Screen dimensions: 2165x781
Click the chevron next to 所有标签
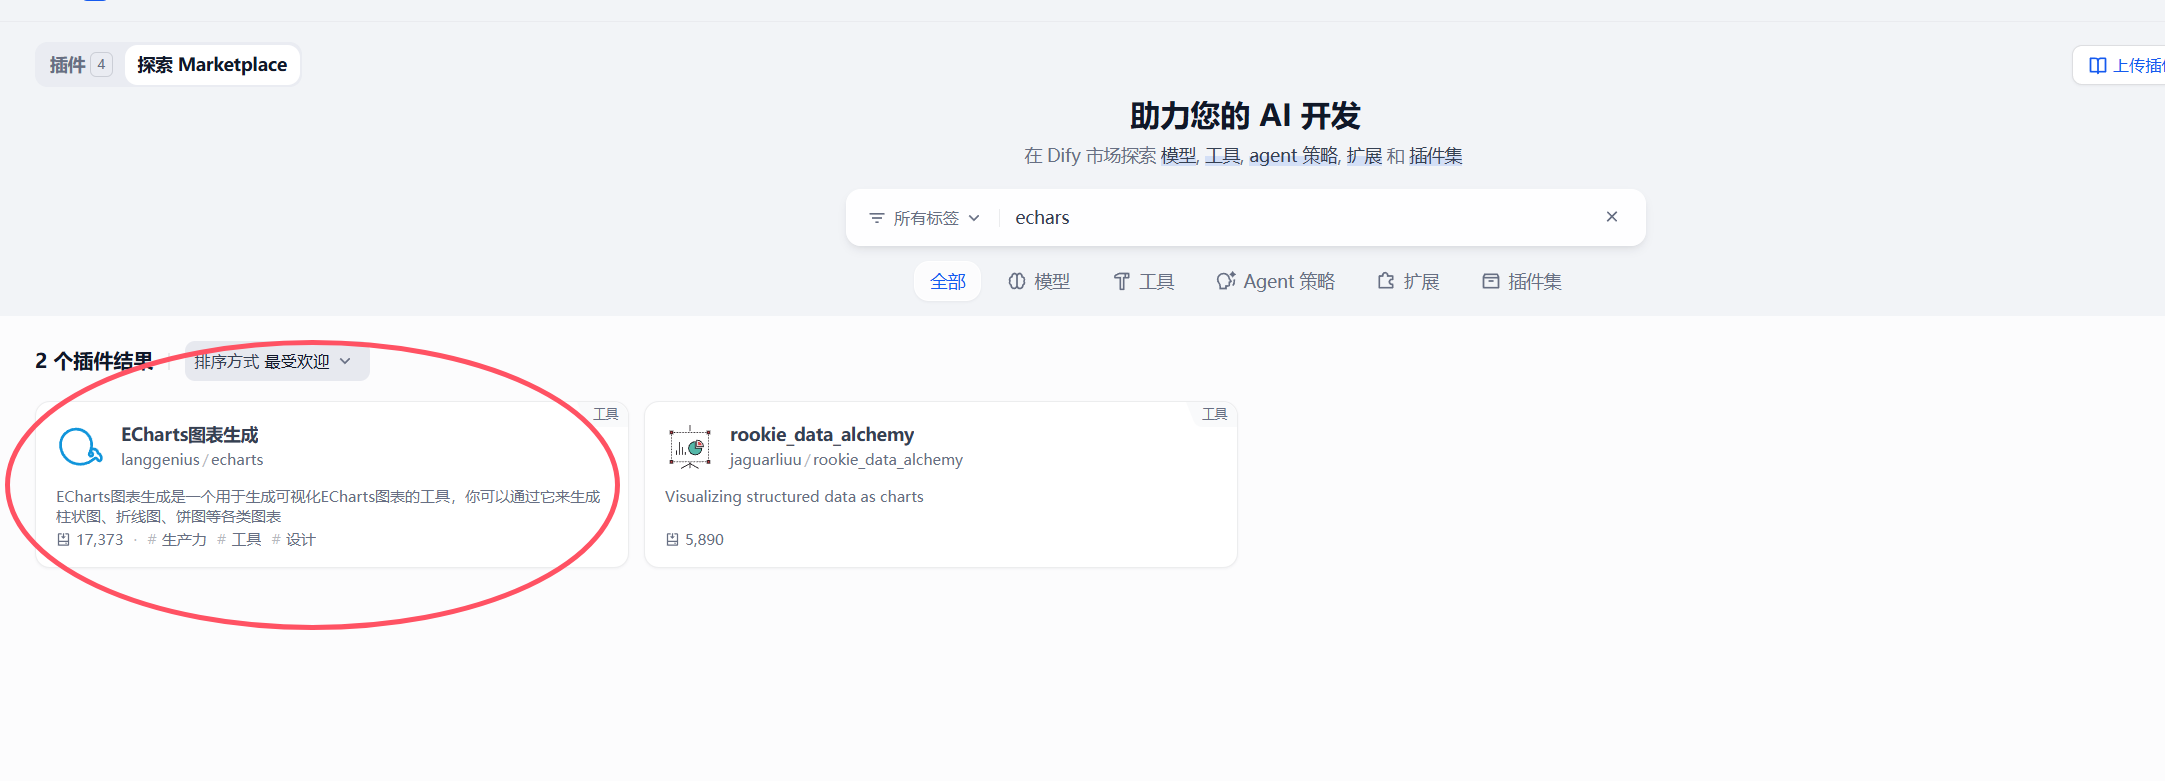pyautogui.click(x=974, y=218)
